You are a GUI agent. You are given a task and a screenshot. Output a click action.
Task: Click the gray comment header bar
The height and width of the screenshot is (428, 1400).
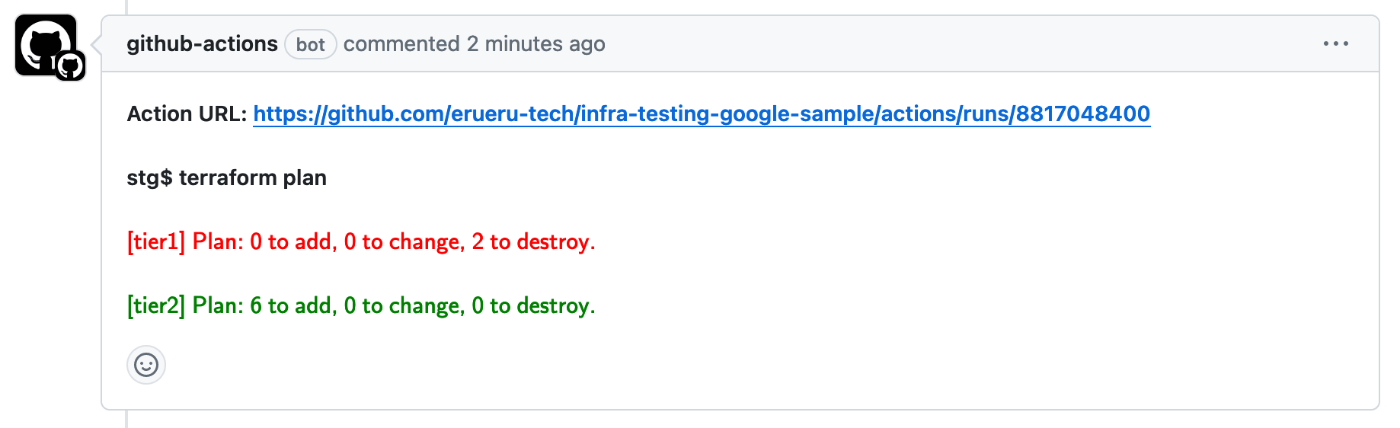pyautogui.click(x=740, y=44)
